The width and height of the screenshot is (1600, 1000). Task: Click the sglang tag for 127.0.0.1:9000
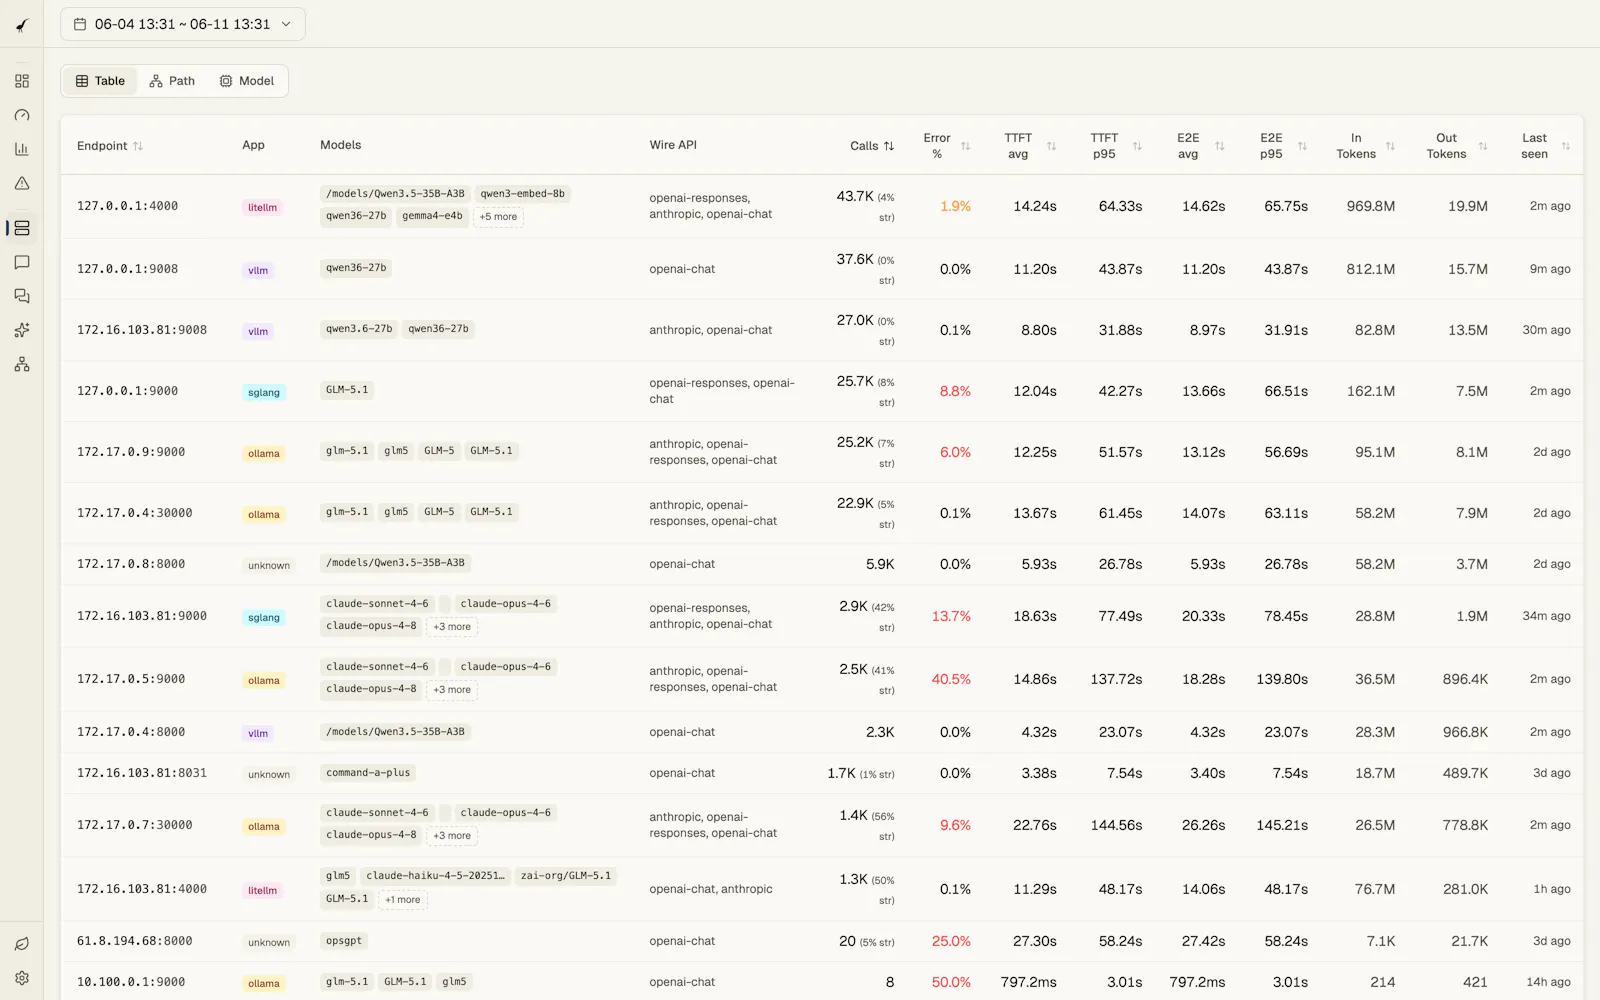[264, 393]
